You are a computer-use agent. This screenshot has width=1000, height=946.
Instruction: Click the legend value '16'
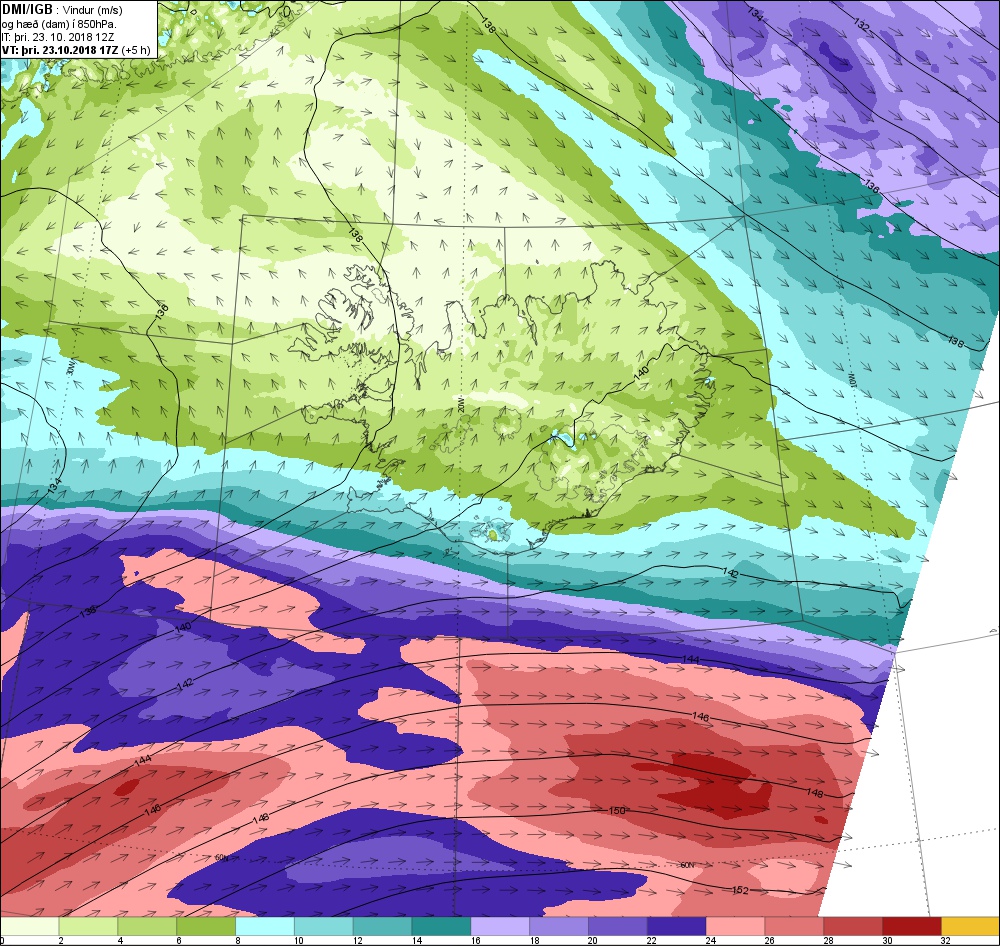[475, 940]
